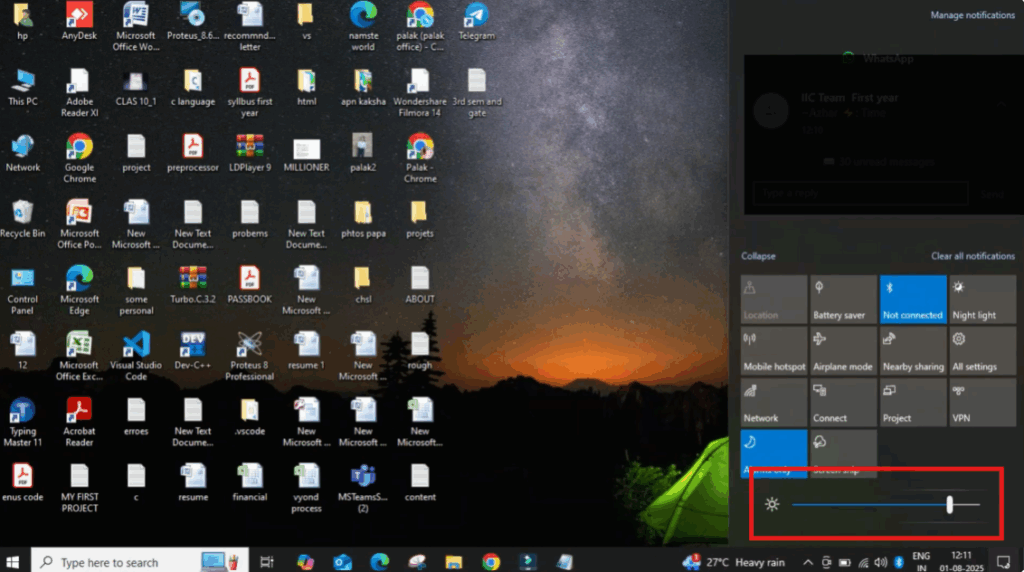Toggle the Bluetooth Not connected tile
The image size is (1024, 572).
(x=913, y=300)
